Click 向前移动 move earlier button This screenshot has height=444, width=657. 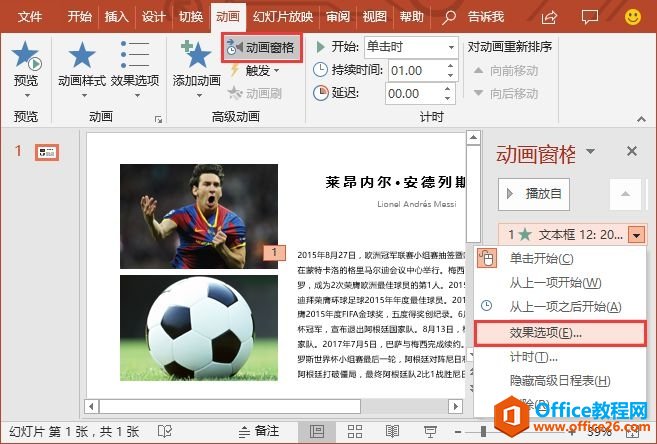[x=513, y=70]
